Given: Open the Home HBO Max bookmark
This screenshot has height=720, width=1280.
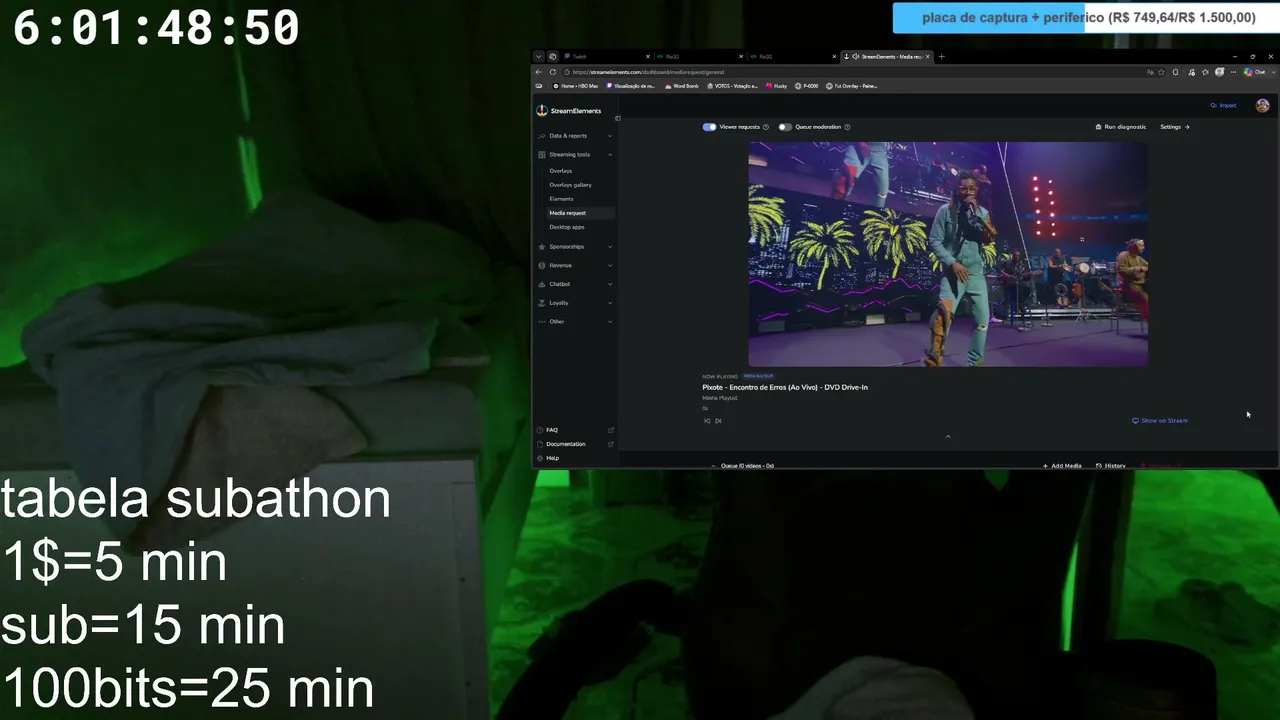Looking at the screenshot, I should click(575, 86).
